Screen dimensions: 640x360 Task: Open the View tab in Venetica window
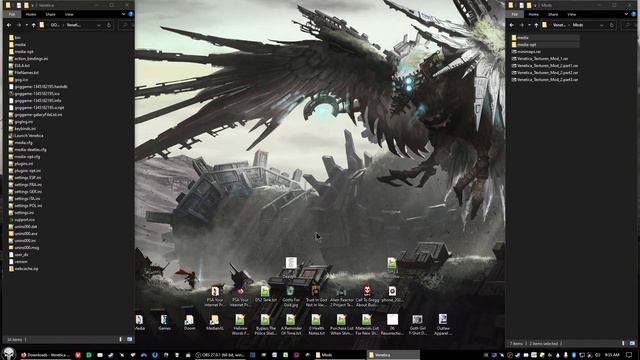click(x=69, y=14)
